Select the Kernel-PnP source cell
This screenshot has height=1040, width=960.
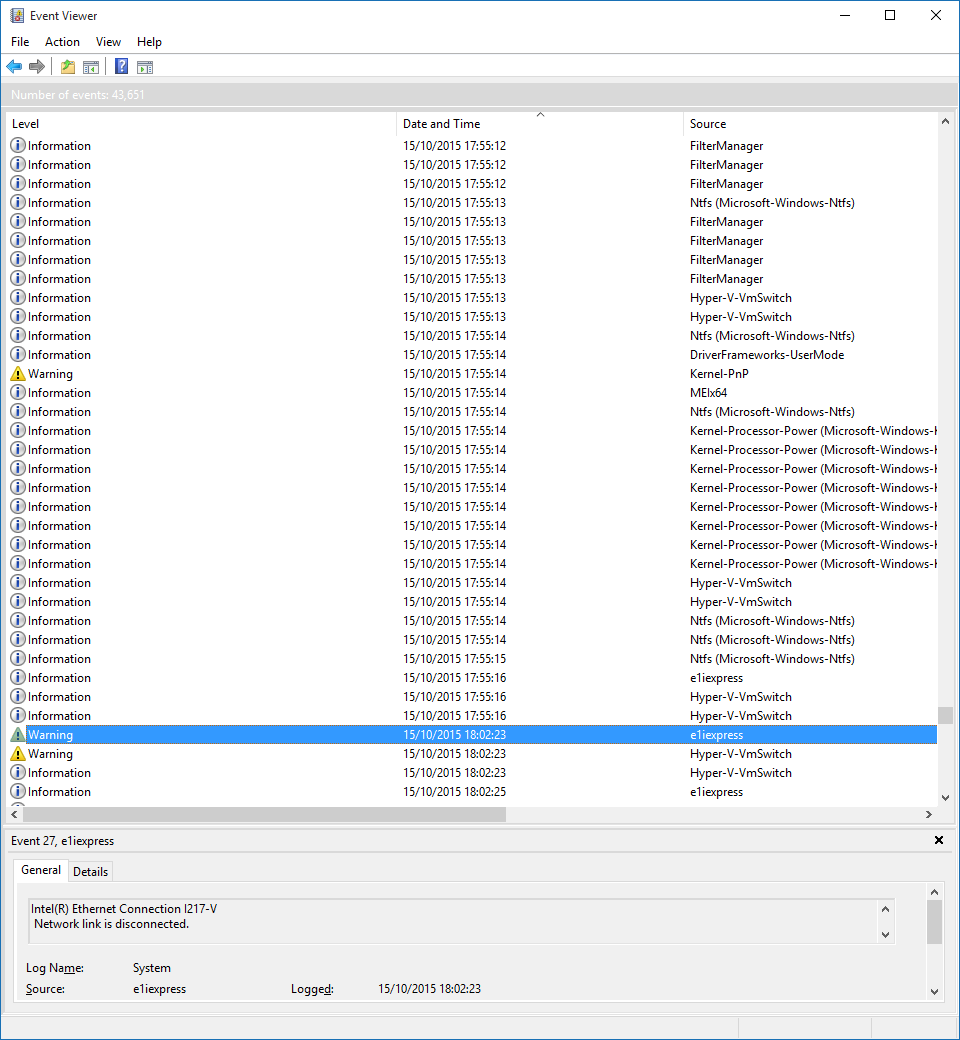pyautogui.click(x=719, y=373)
